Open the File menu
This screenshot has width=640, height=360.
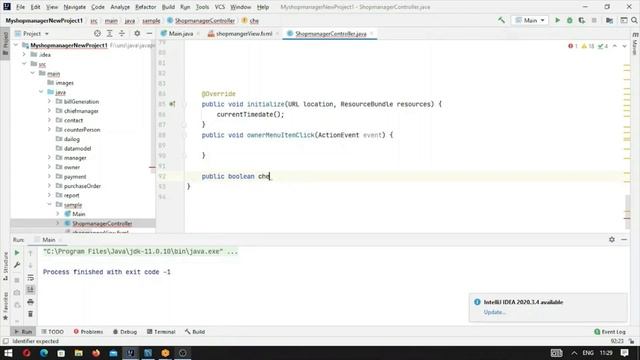[20, 7]
